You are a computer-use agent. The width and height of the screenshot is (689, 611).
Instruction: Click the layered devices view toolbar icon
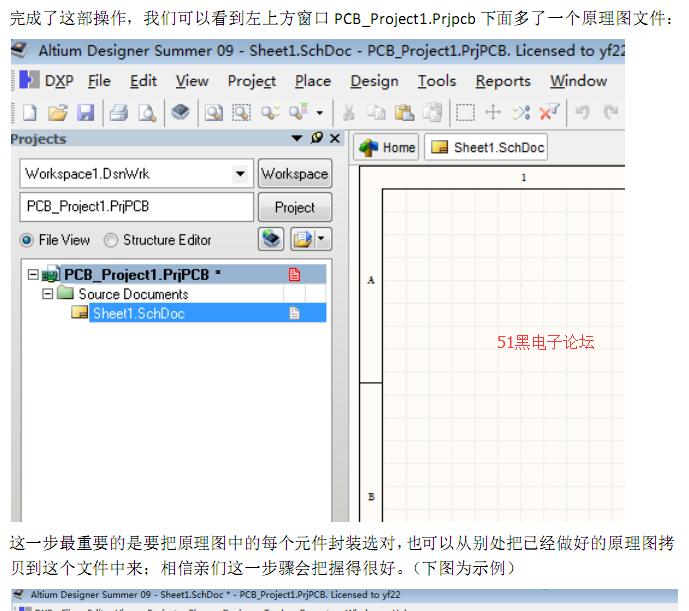point(181,112)
